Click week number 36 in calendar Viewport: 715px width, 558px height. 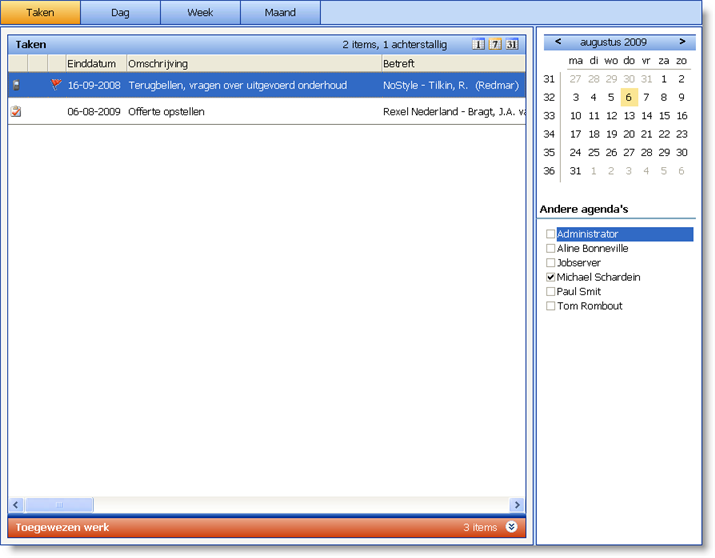(x=549, y=171)
